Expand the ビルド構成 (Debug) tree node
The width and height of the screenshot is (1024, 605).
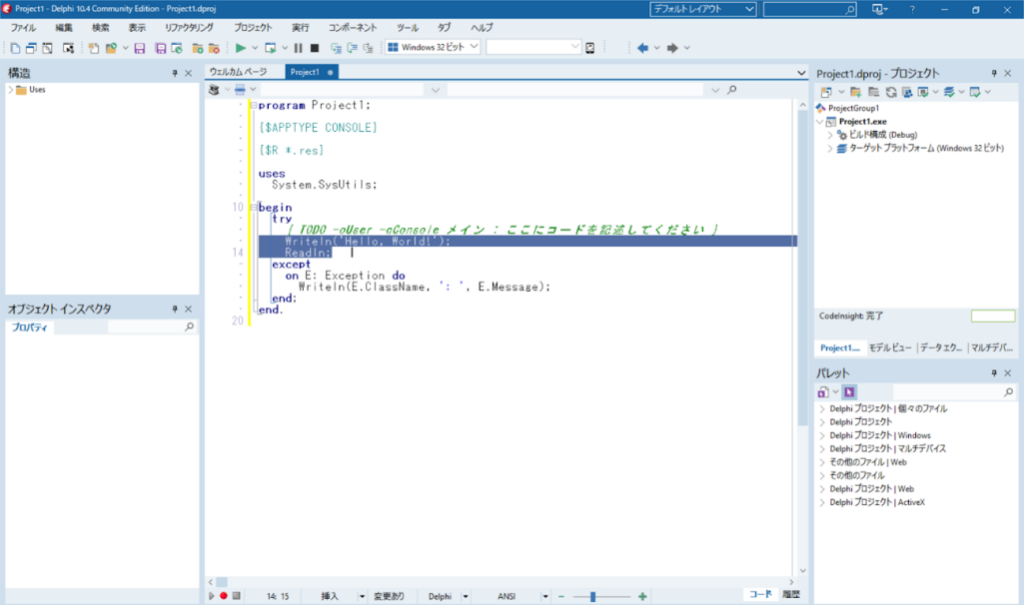coord(830,134)
